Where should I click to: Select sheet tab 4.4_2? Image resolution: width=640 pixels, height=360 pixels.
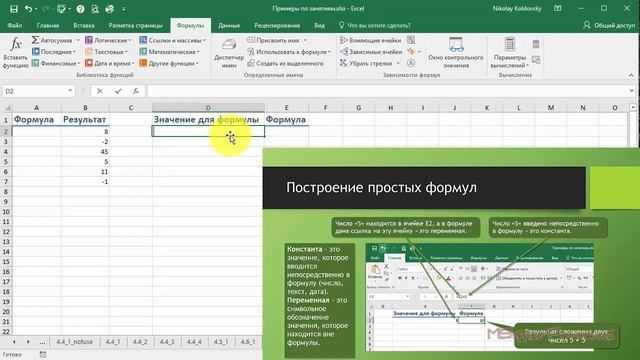tap(140, 342)
